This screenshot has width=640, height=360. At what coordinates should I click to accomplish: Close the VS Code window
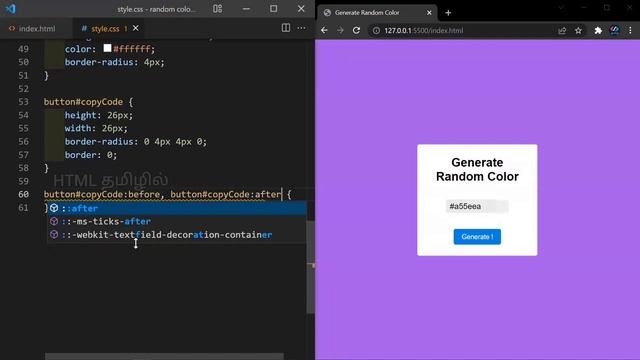point(301,9)
